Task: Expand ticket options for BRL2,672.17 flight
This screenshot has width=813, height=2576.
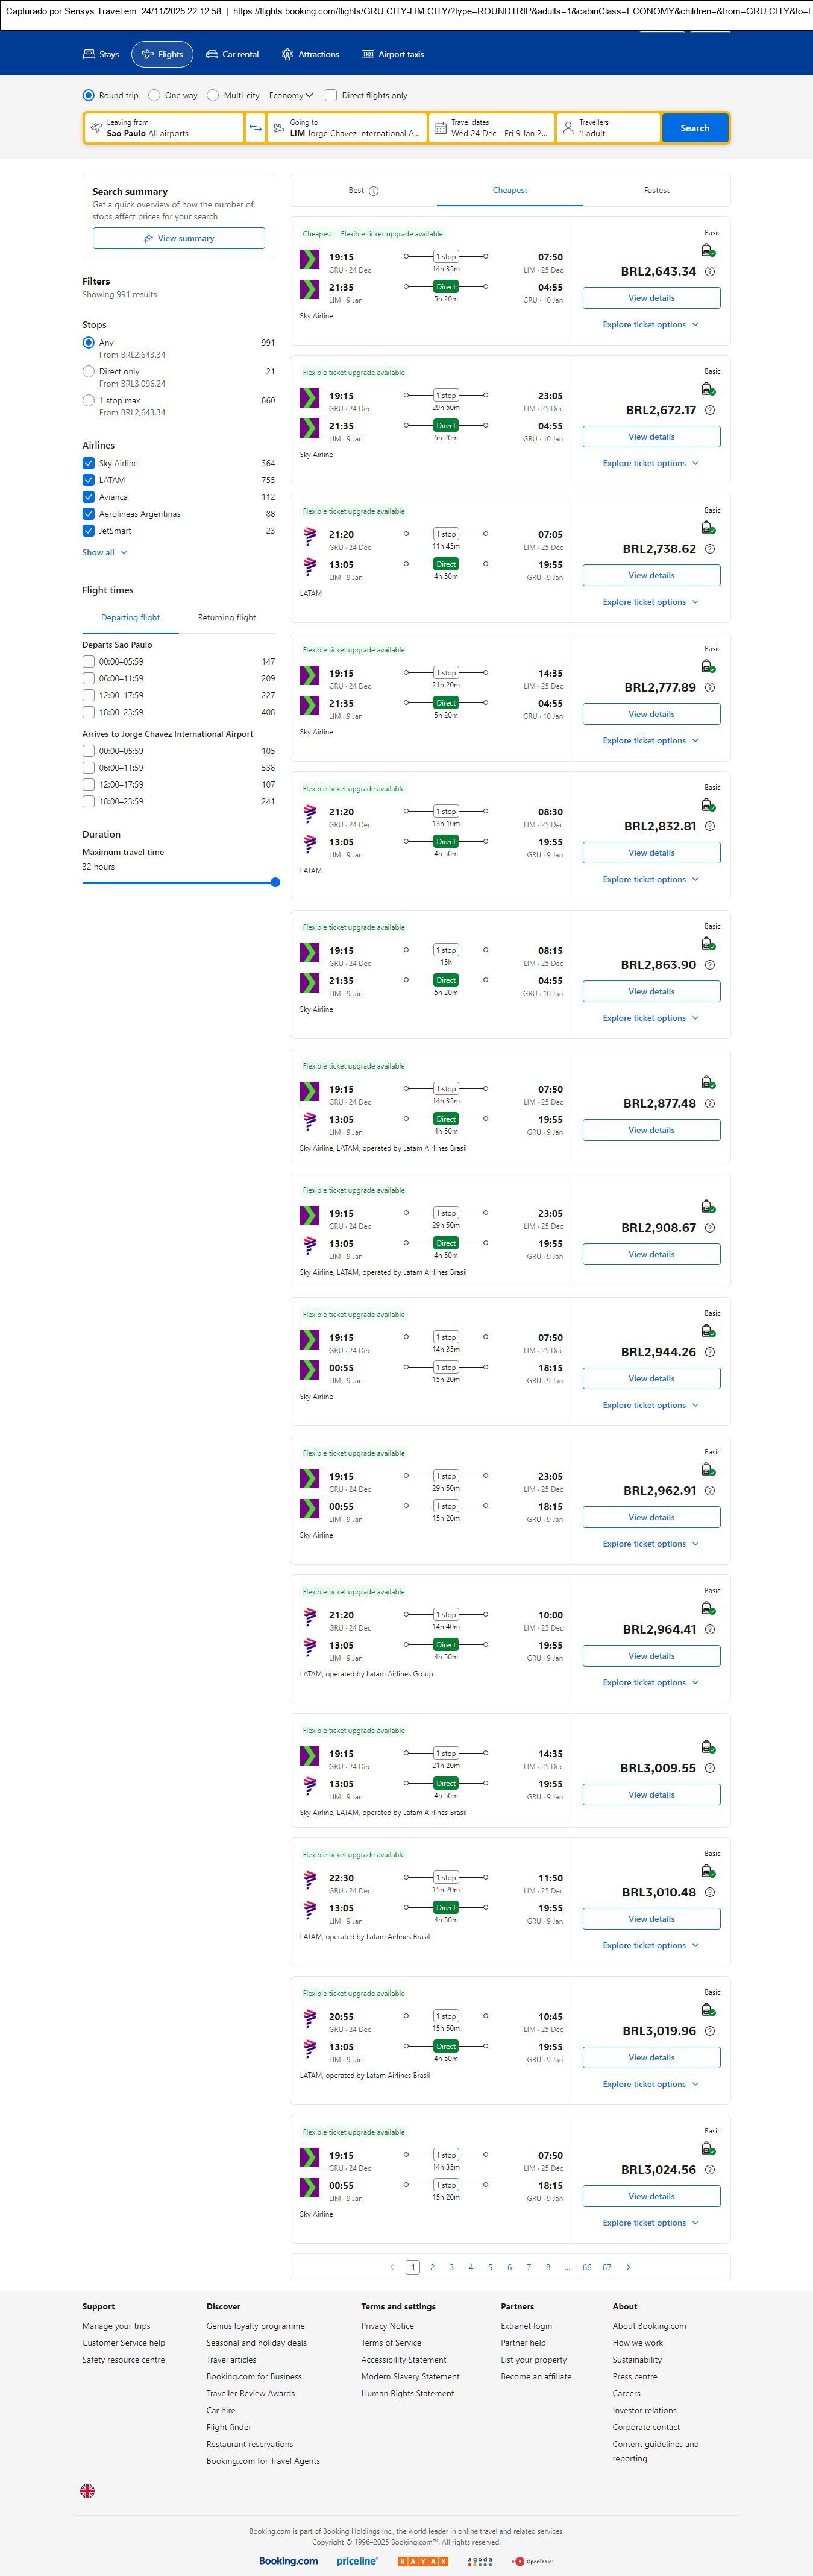Action: [x=651, y=464]
